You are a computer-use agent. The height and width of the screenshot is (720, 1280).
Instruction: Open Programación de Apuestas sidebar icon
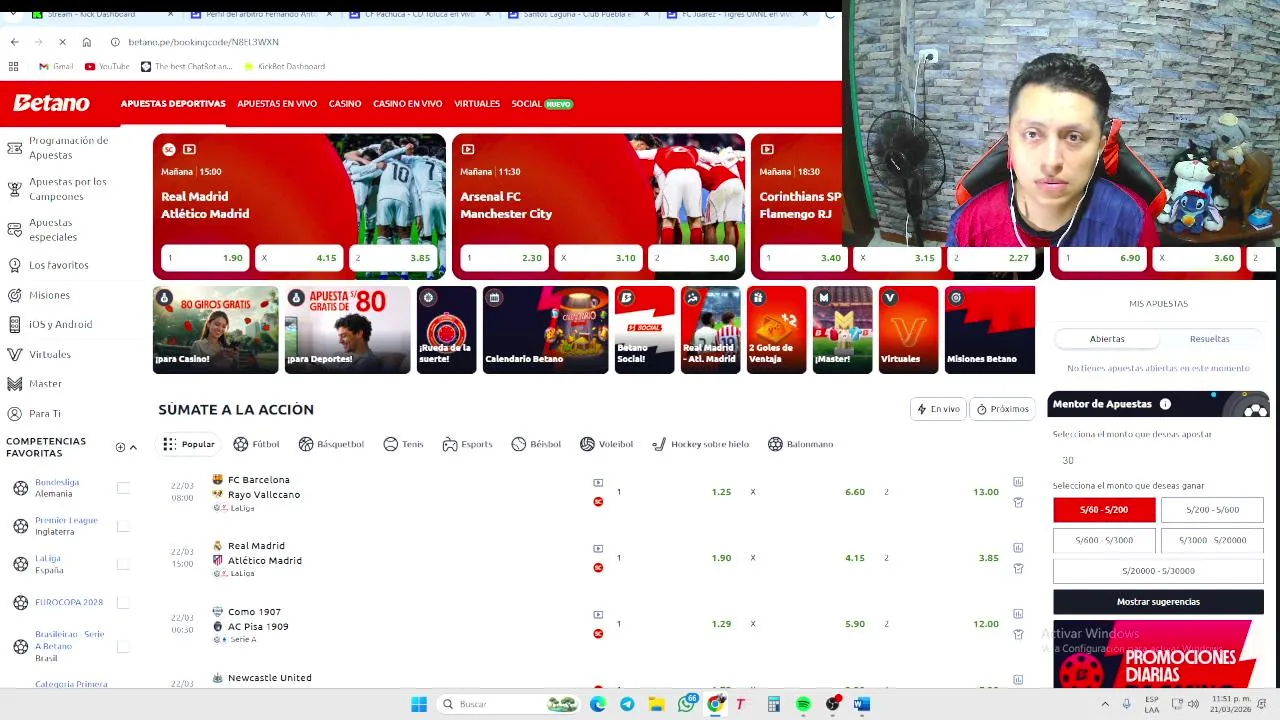[x=14, y=148]
